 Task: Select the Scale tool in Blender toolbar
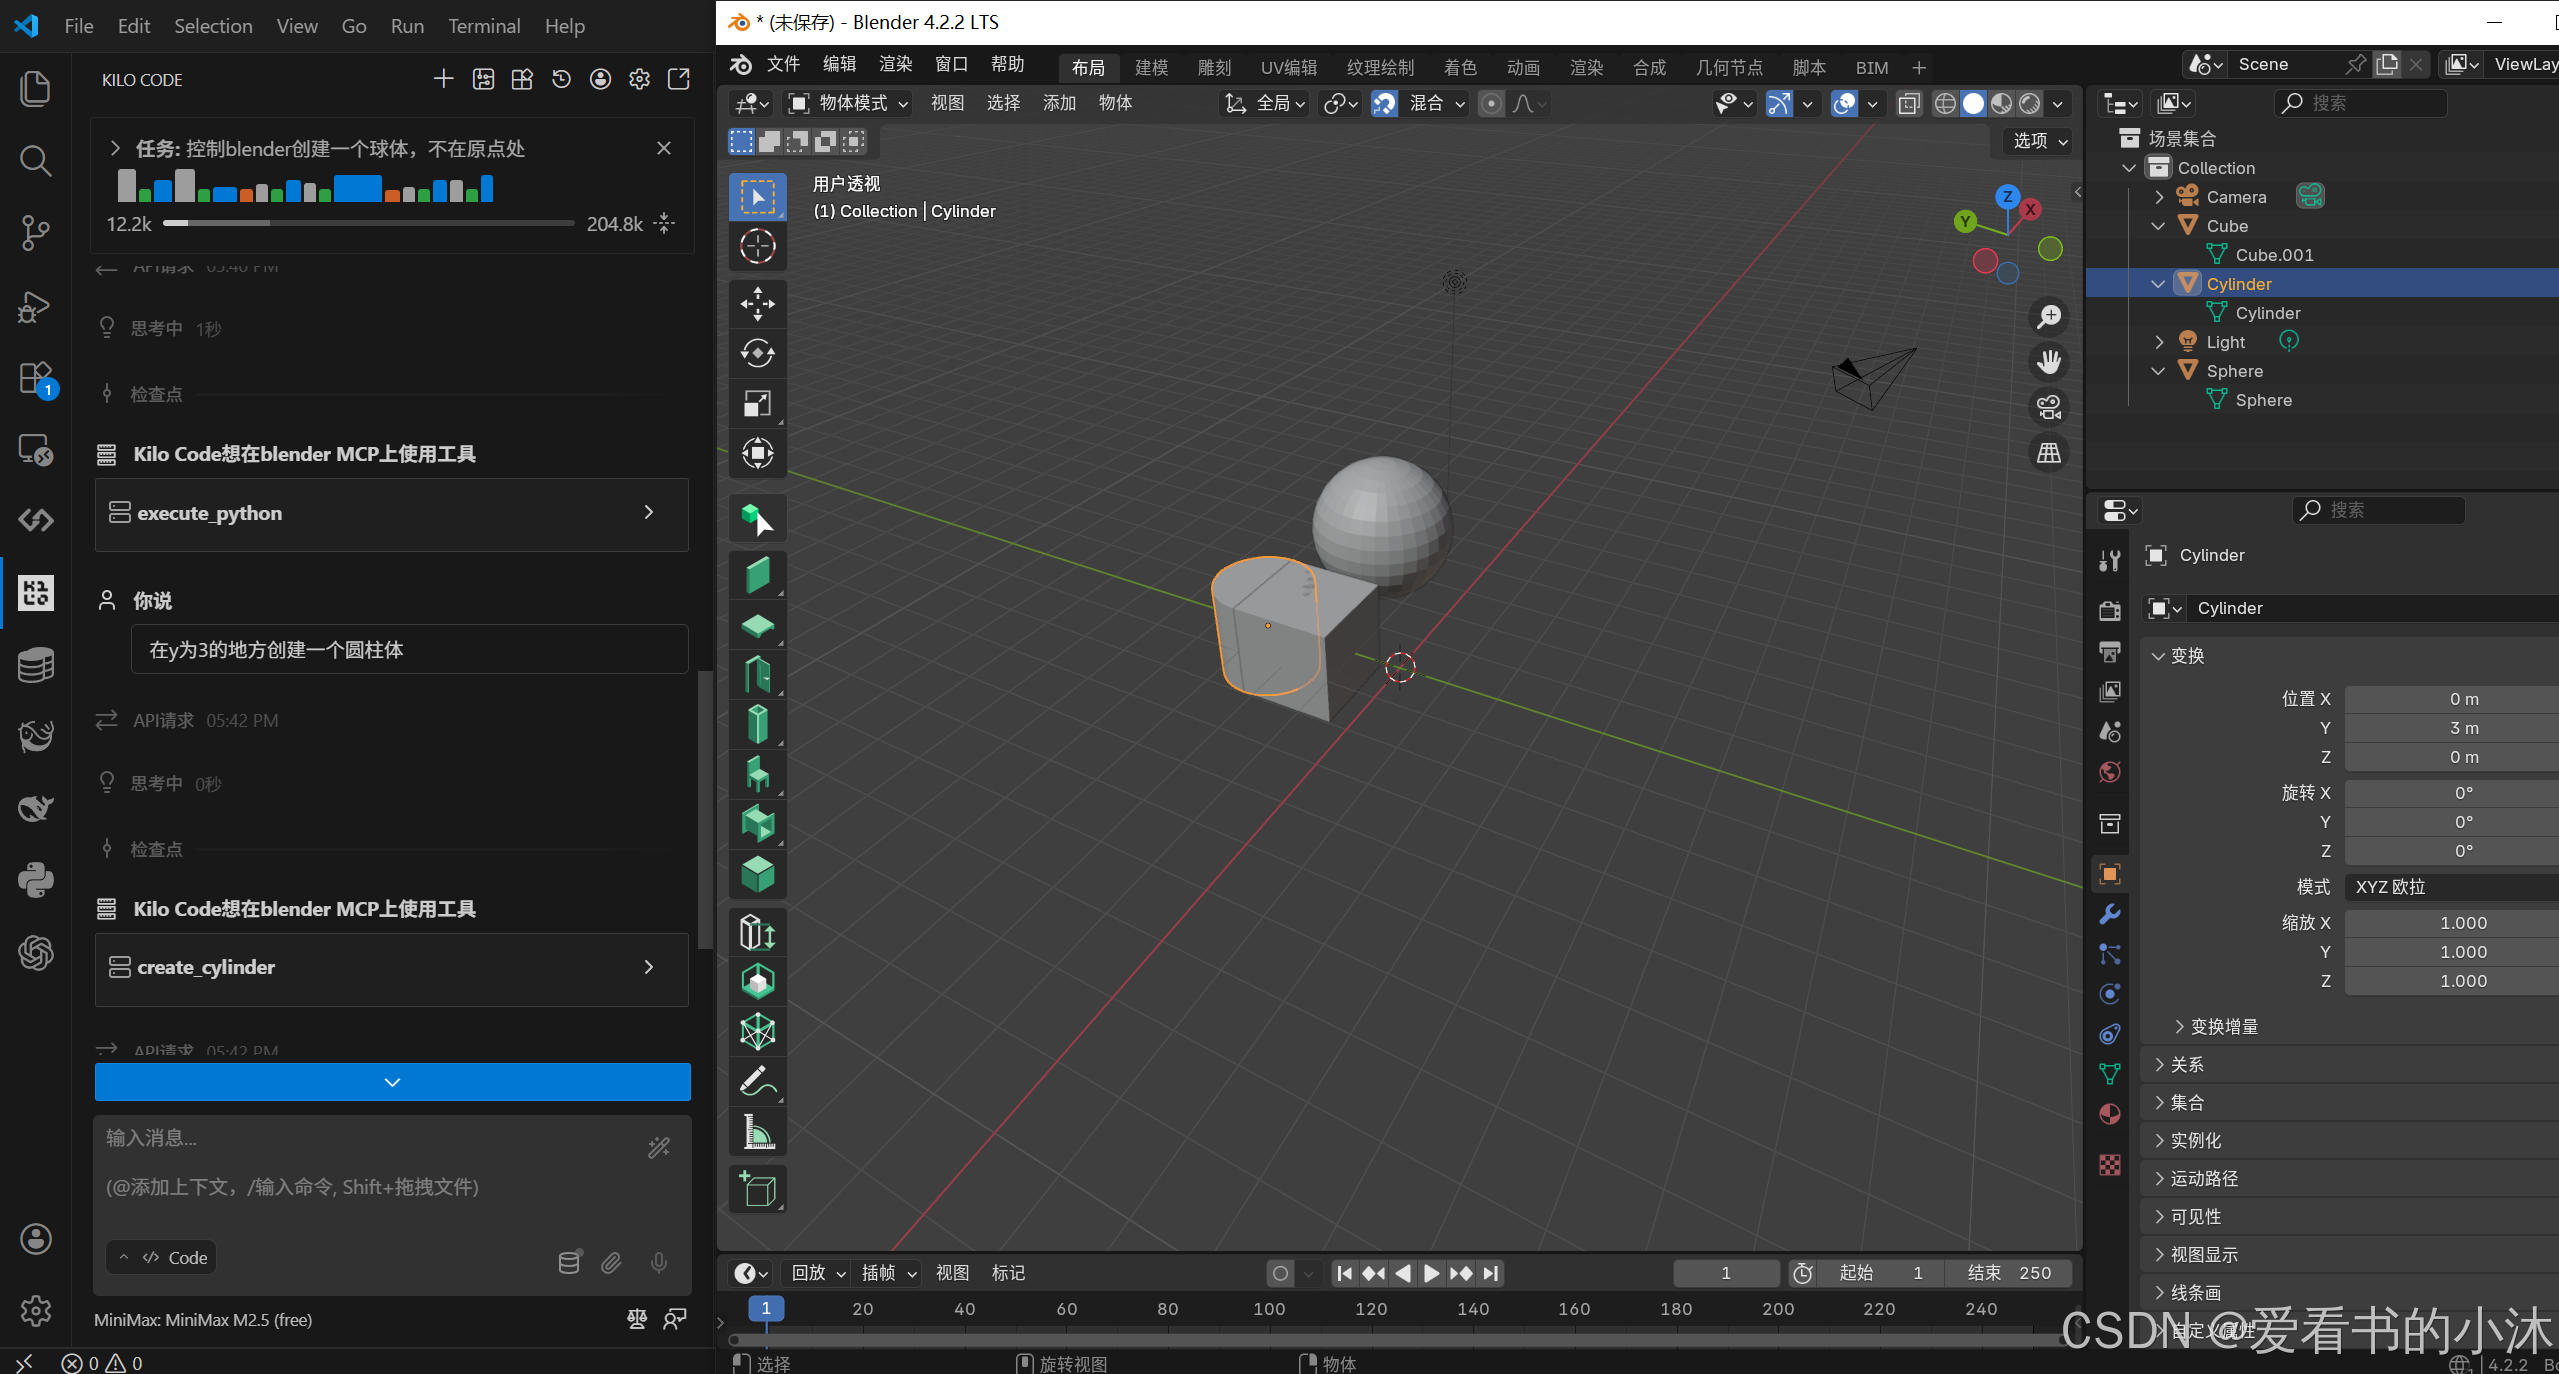tap(757, 403)
